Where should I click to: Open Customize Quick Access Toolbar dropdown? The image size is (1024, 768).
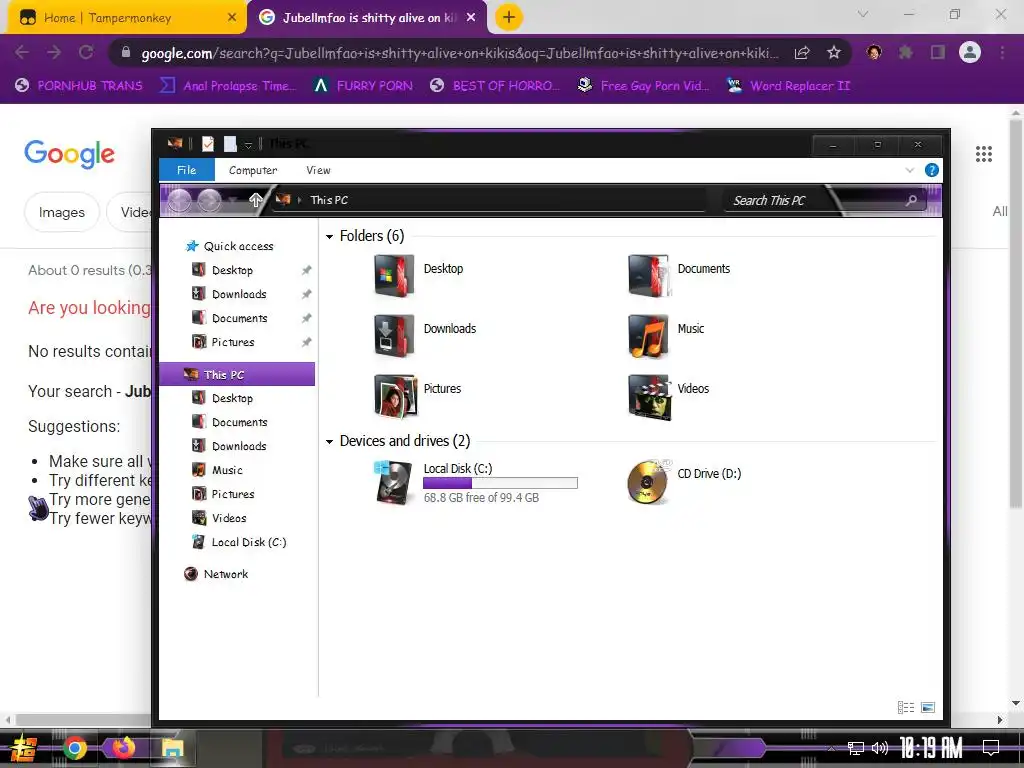coord(248,144)
